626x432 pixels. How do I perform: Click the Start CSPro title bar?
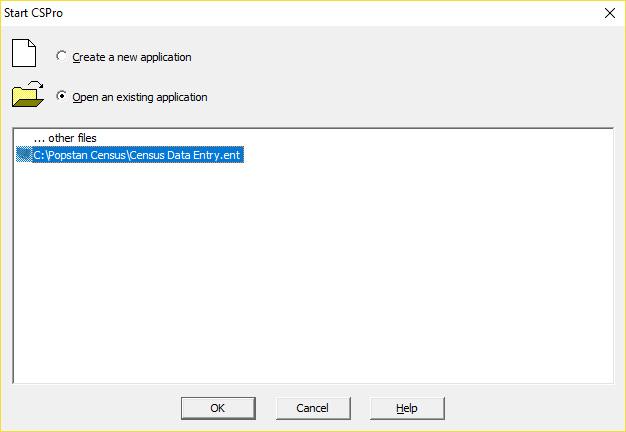coord(300,12)
